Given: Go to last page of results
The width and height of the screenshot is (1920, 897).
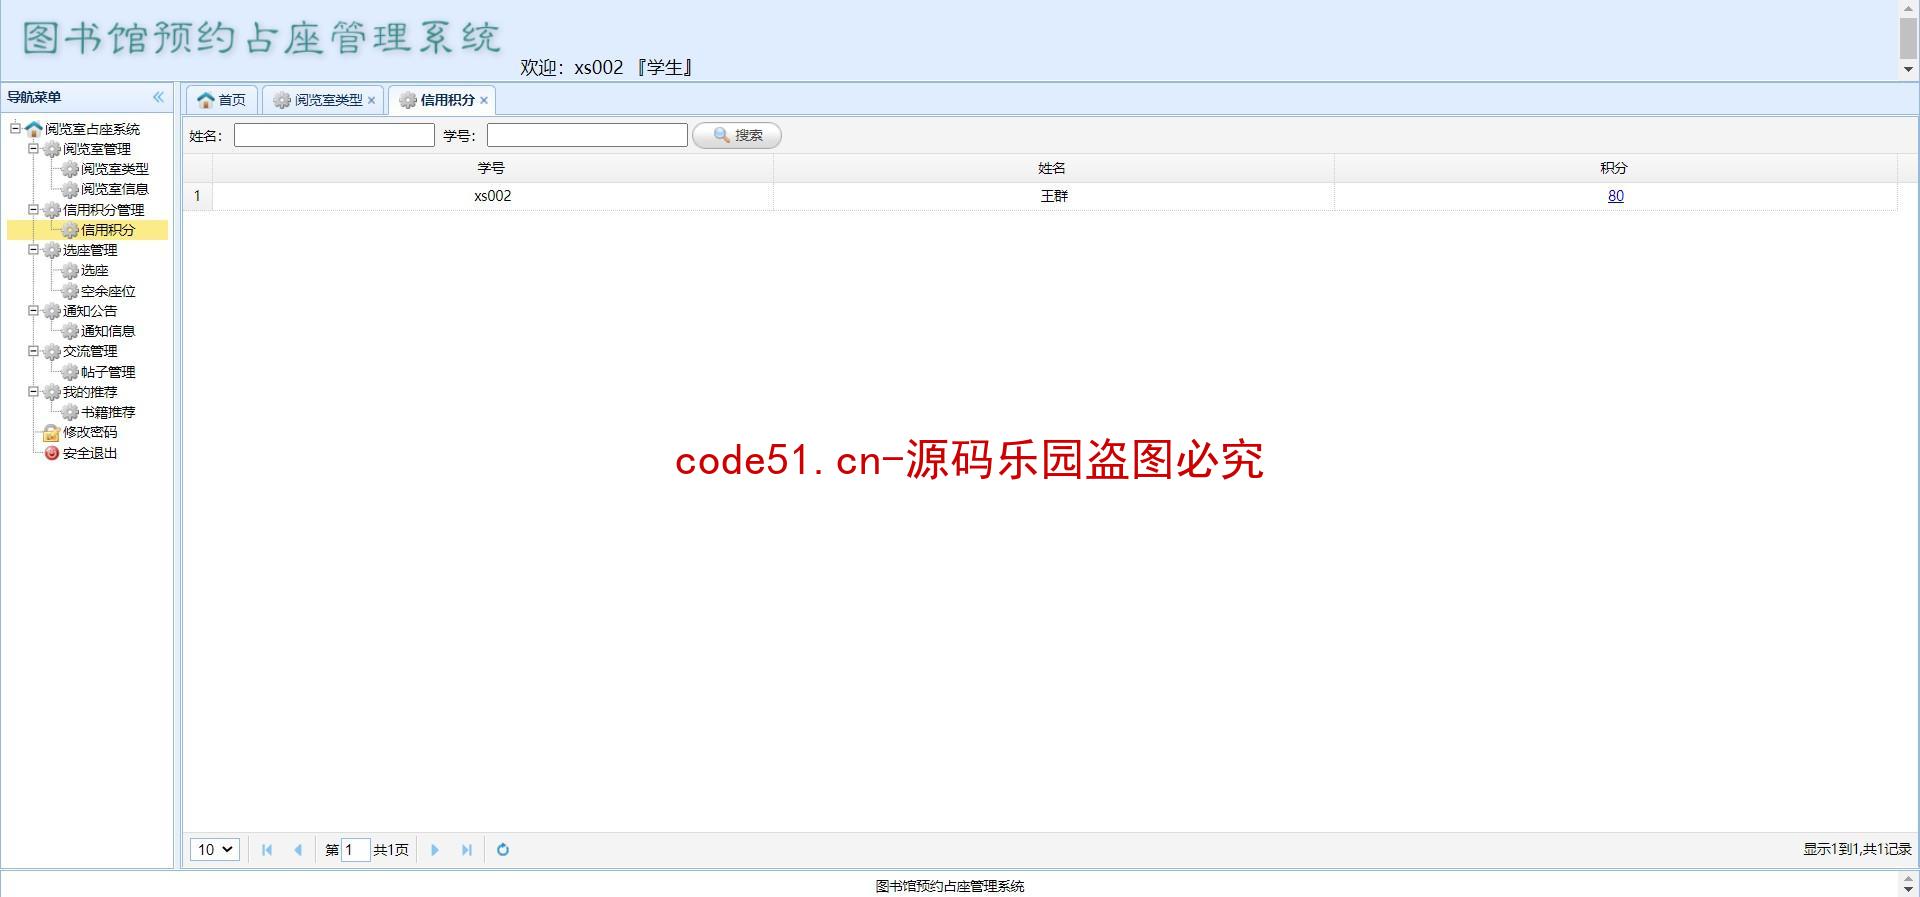Looking at the screenshot, I should coord(466,850).
